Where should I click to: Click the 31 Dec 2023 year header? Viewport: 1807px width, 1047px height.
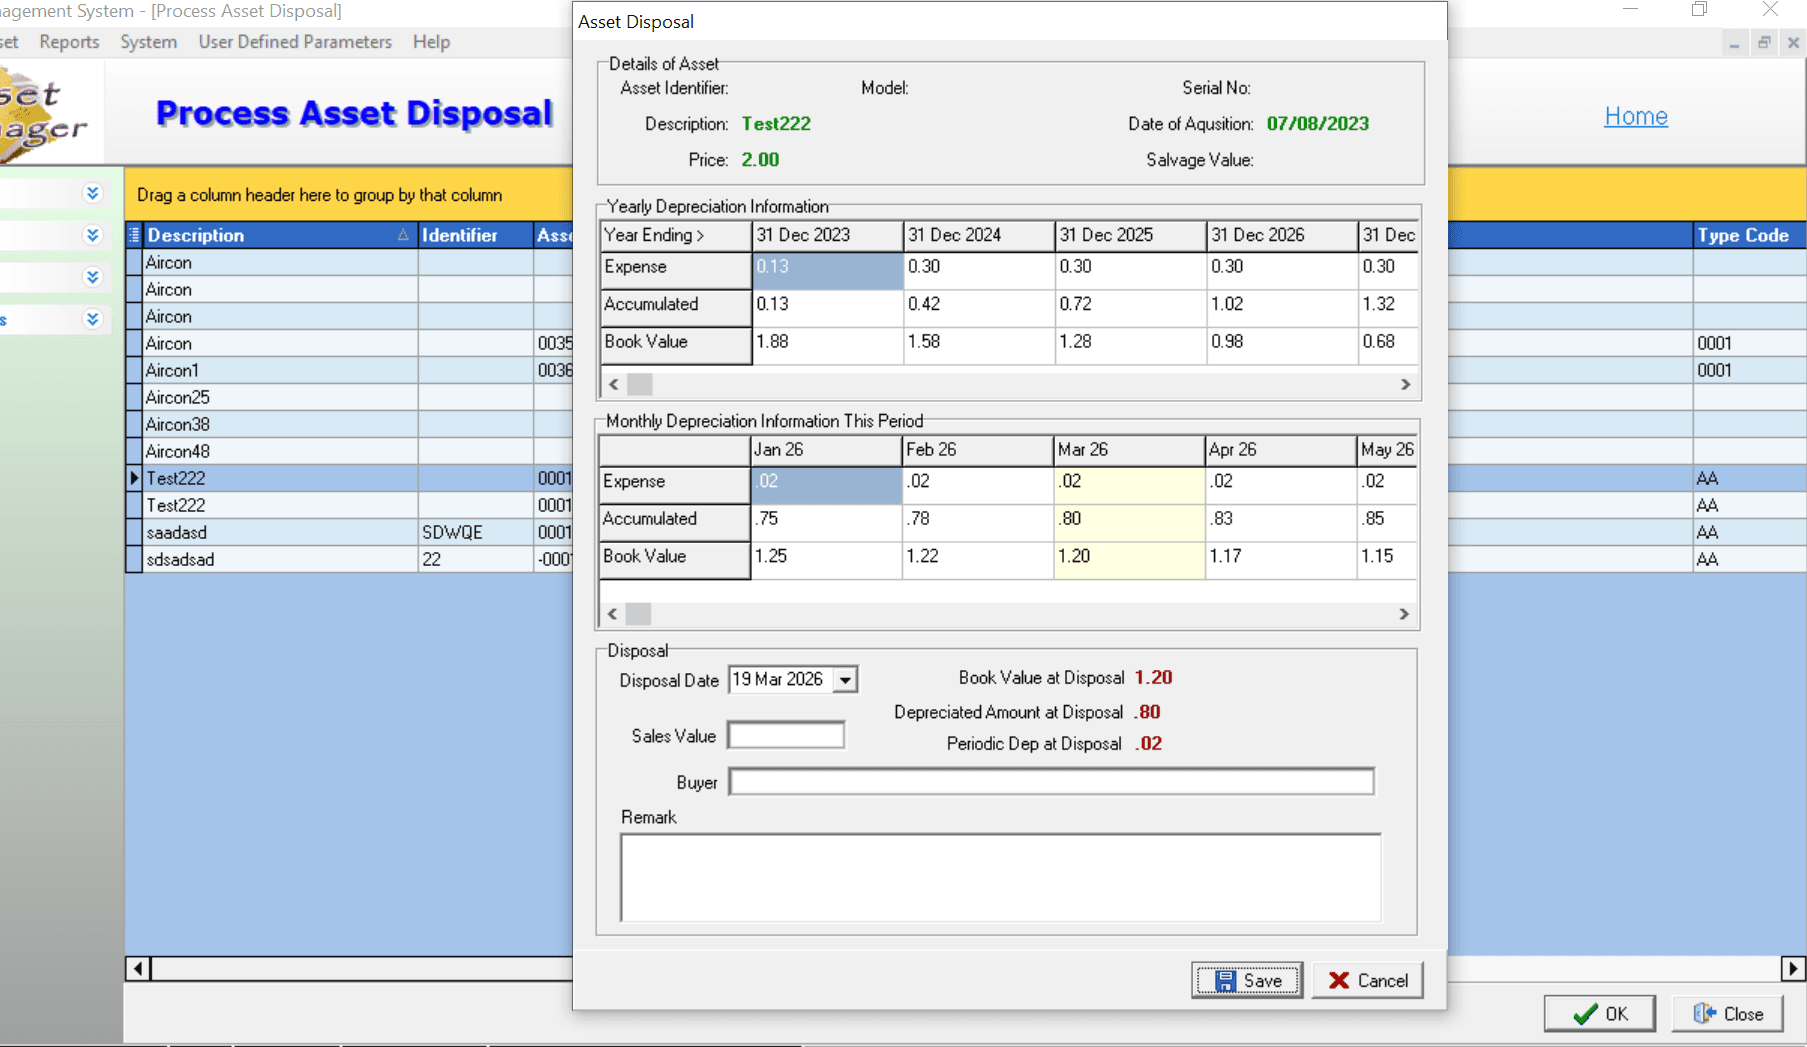point(828,235)
